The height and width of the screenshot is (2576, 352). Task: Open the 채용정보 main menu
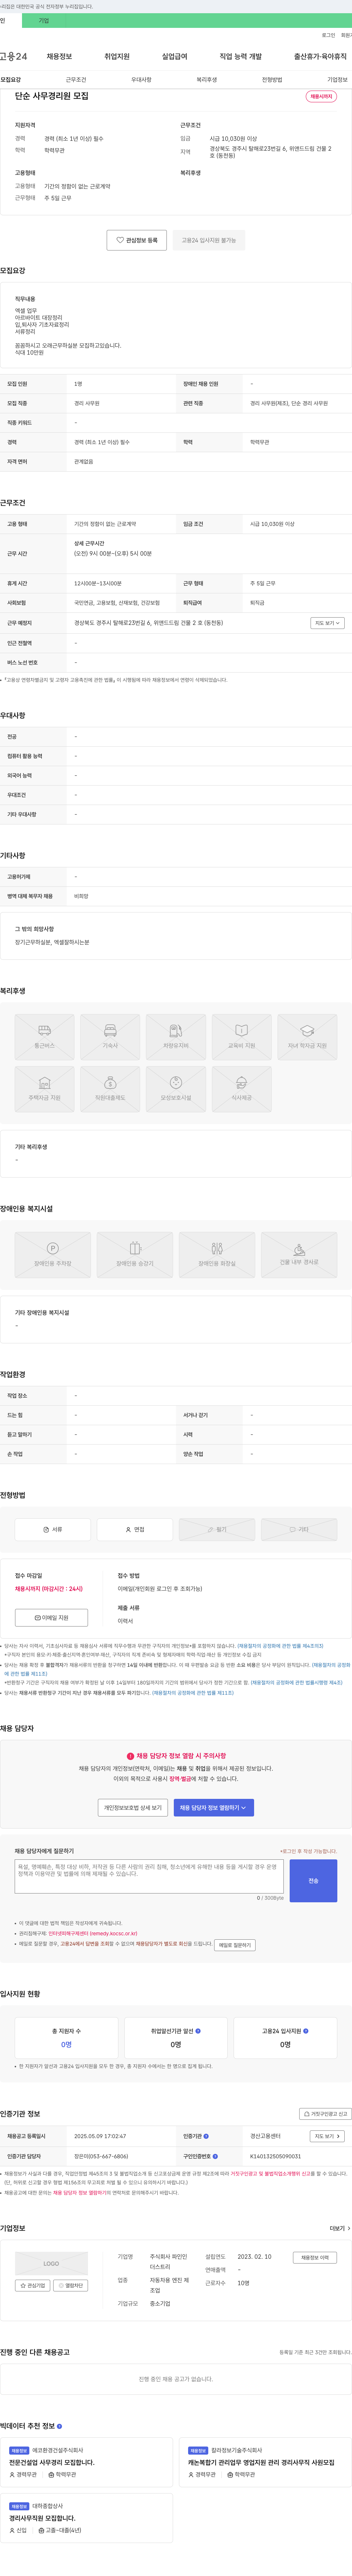[x=59, y=56]
